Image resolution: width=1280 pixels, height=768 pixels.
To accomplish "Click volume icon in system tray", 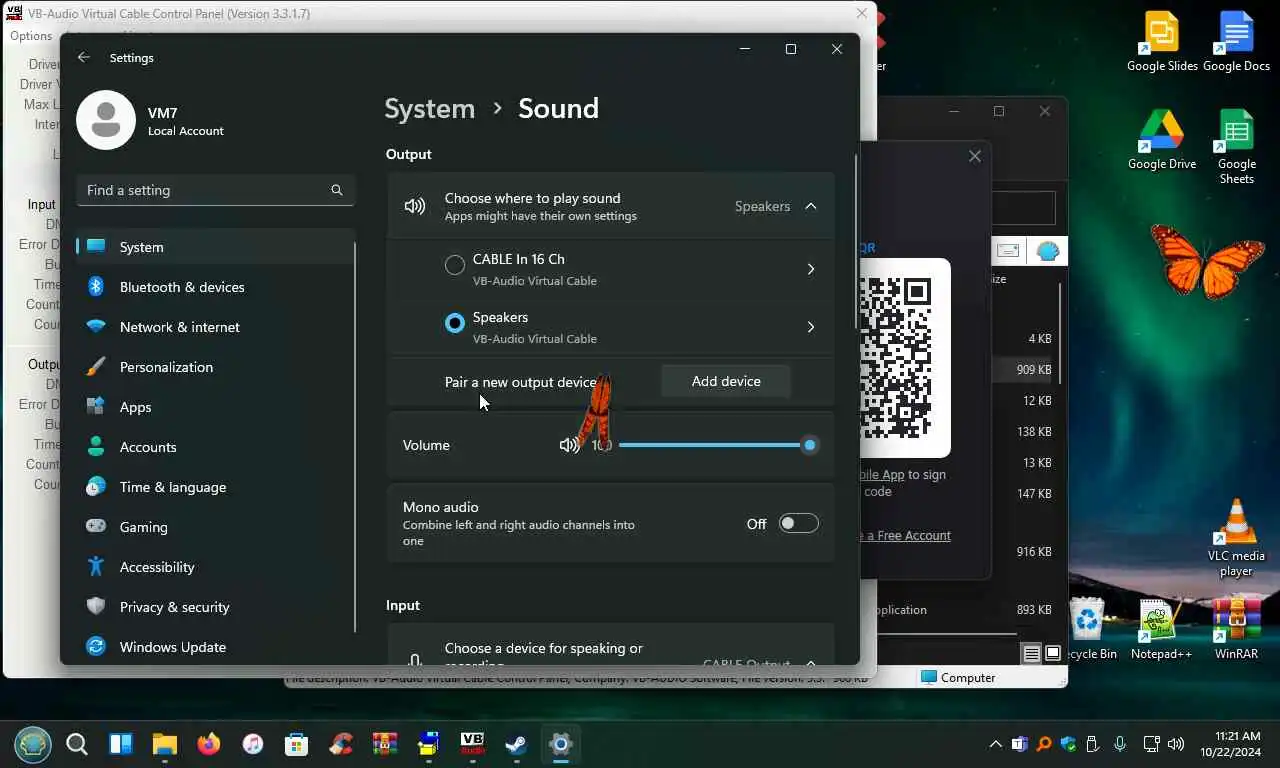I will point(1175,744).
